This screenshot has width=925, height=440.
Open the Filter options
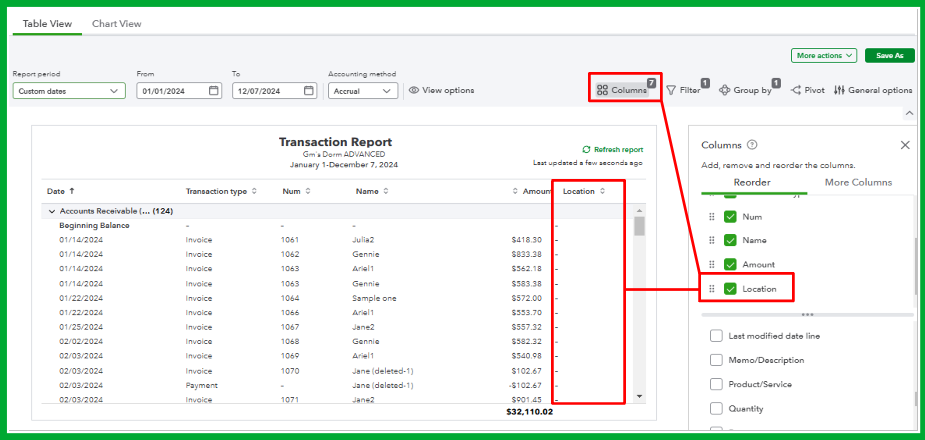(684, 90)
